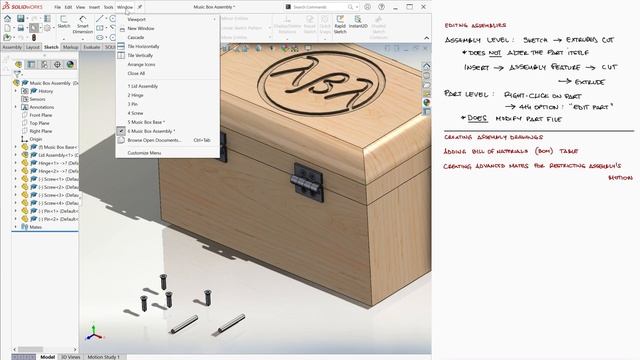Open the SOLIDWORKS Resources home icon in the task pane
The height and width of the screenshot is (360, 640).
tap(427, 65)
